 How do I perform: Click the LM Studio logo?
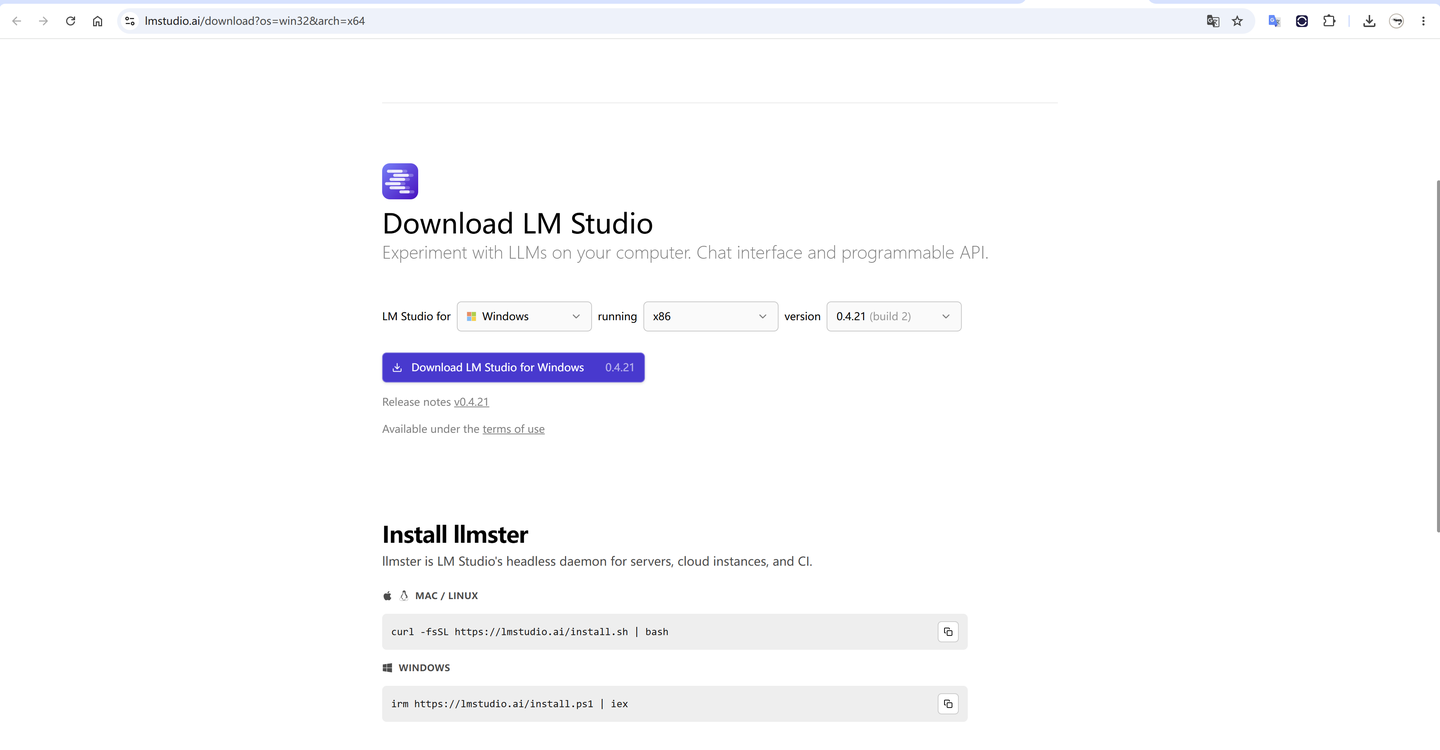(x=400, y=181)
